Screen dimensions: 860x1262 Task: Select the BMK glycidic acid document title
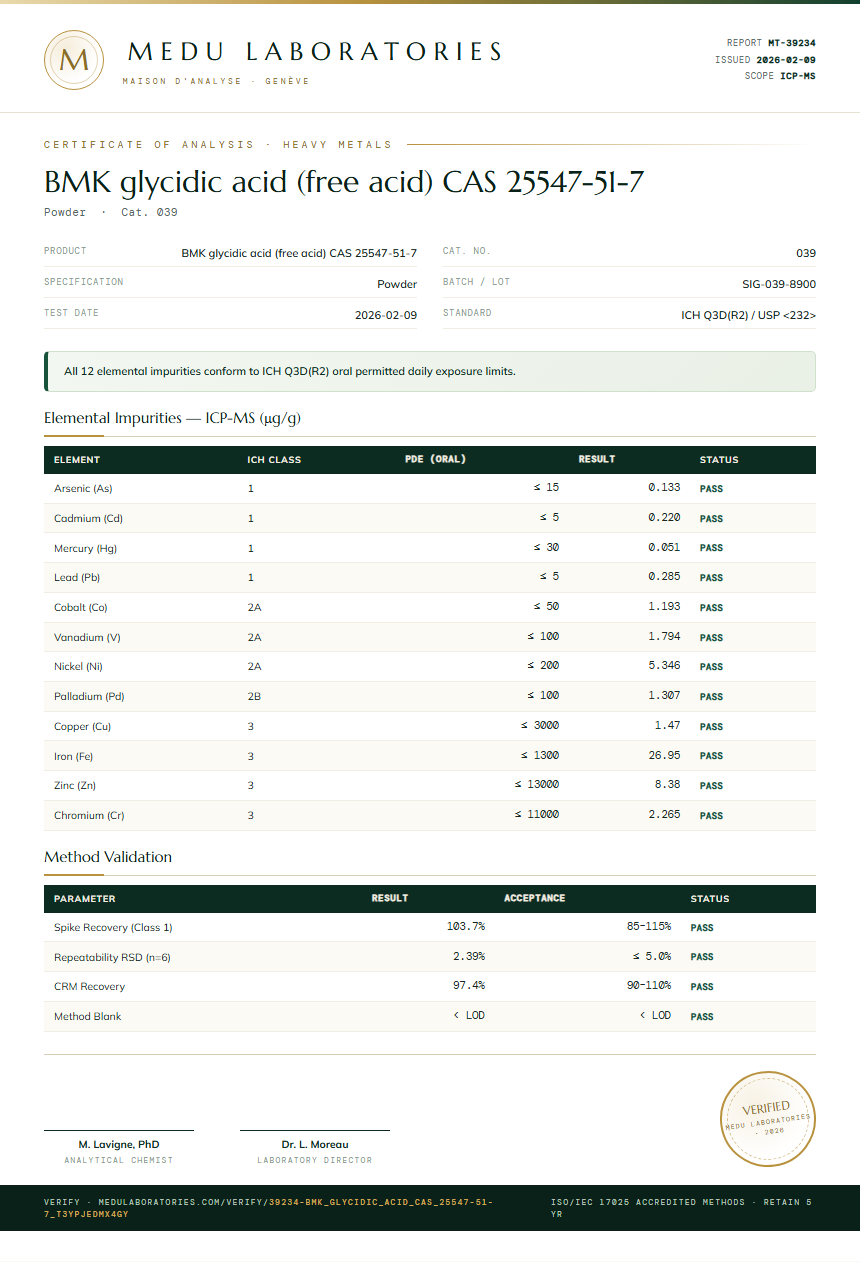[x=344, y=183]
